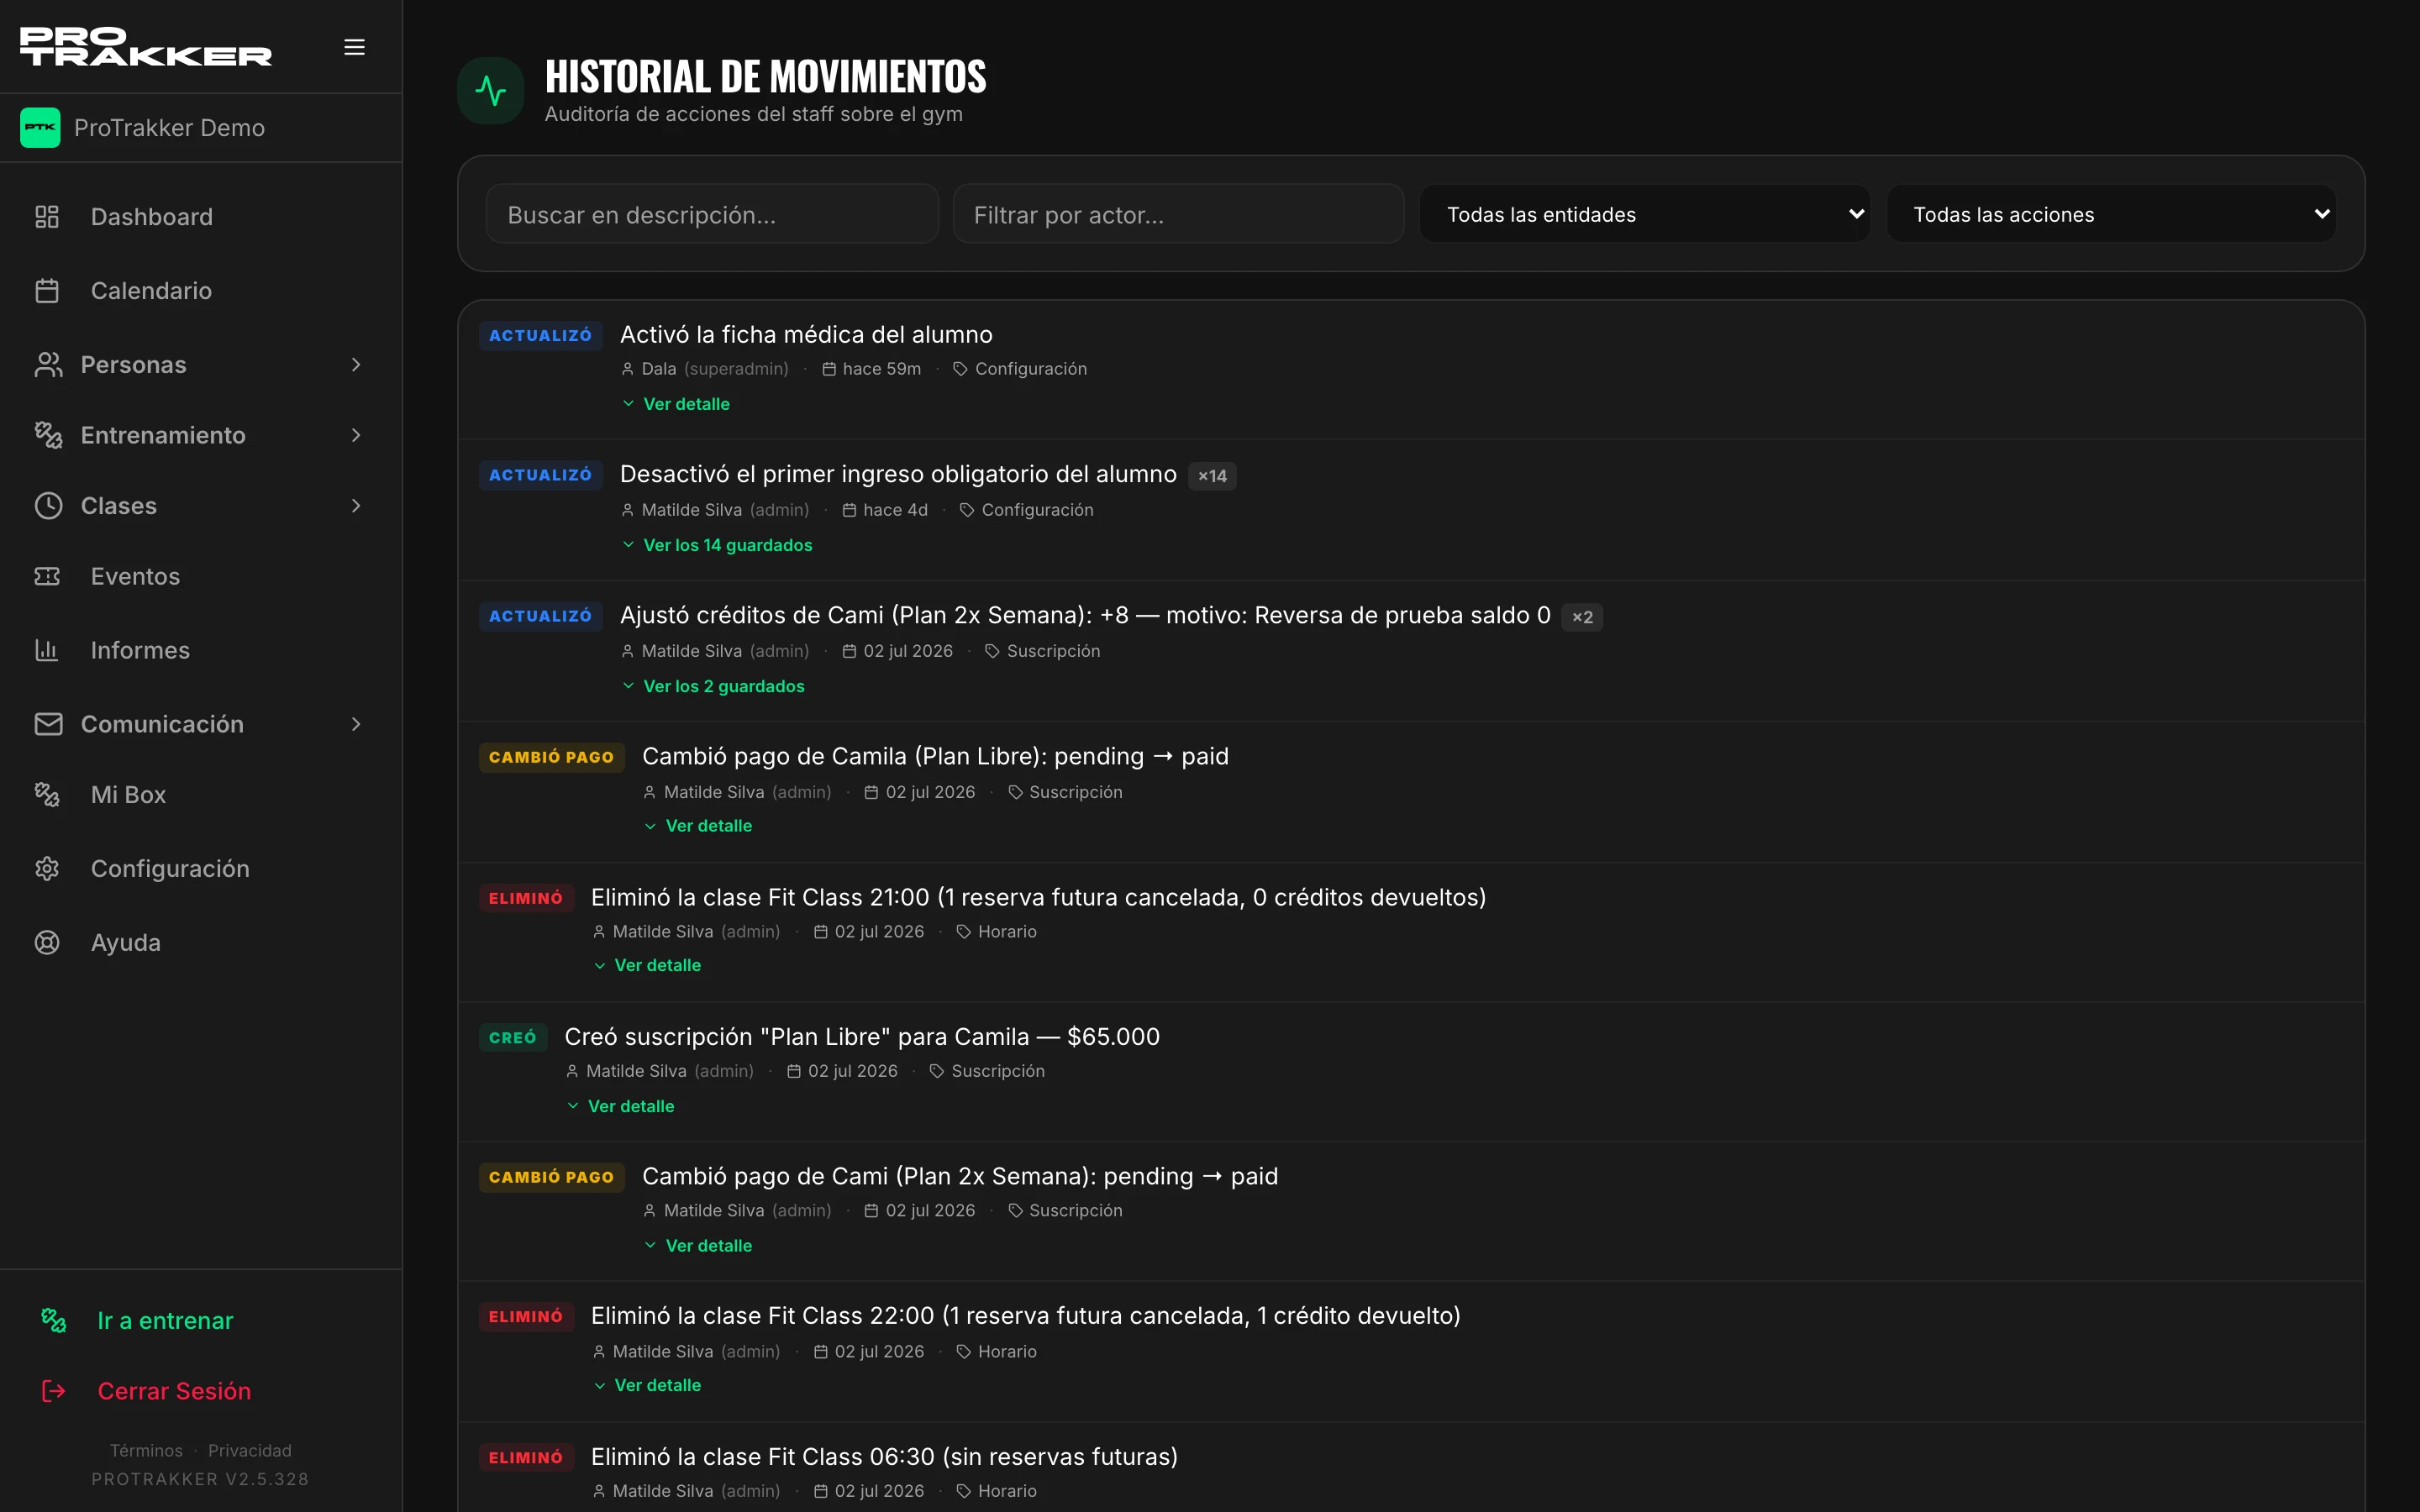Screen dimensions: 2420x1512
Task: Click the ×2 badge on Ajustó créditos row
Action: [x=1582, y=617]
